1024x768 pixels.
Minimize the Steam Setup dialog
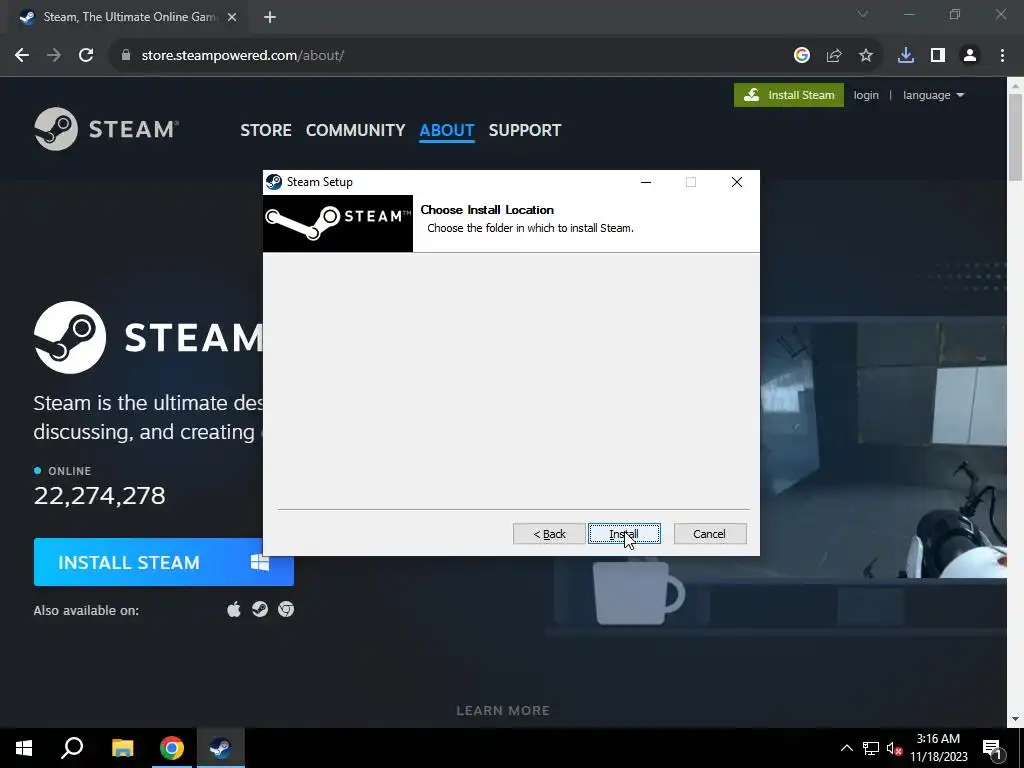click(x=646, y=182)
